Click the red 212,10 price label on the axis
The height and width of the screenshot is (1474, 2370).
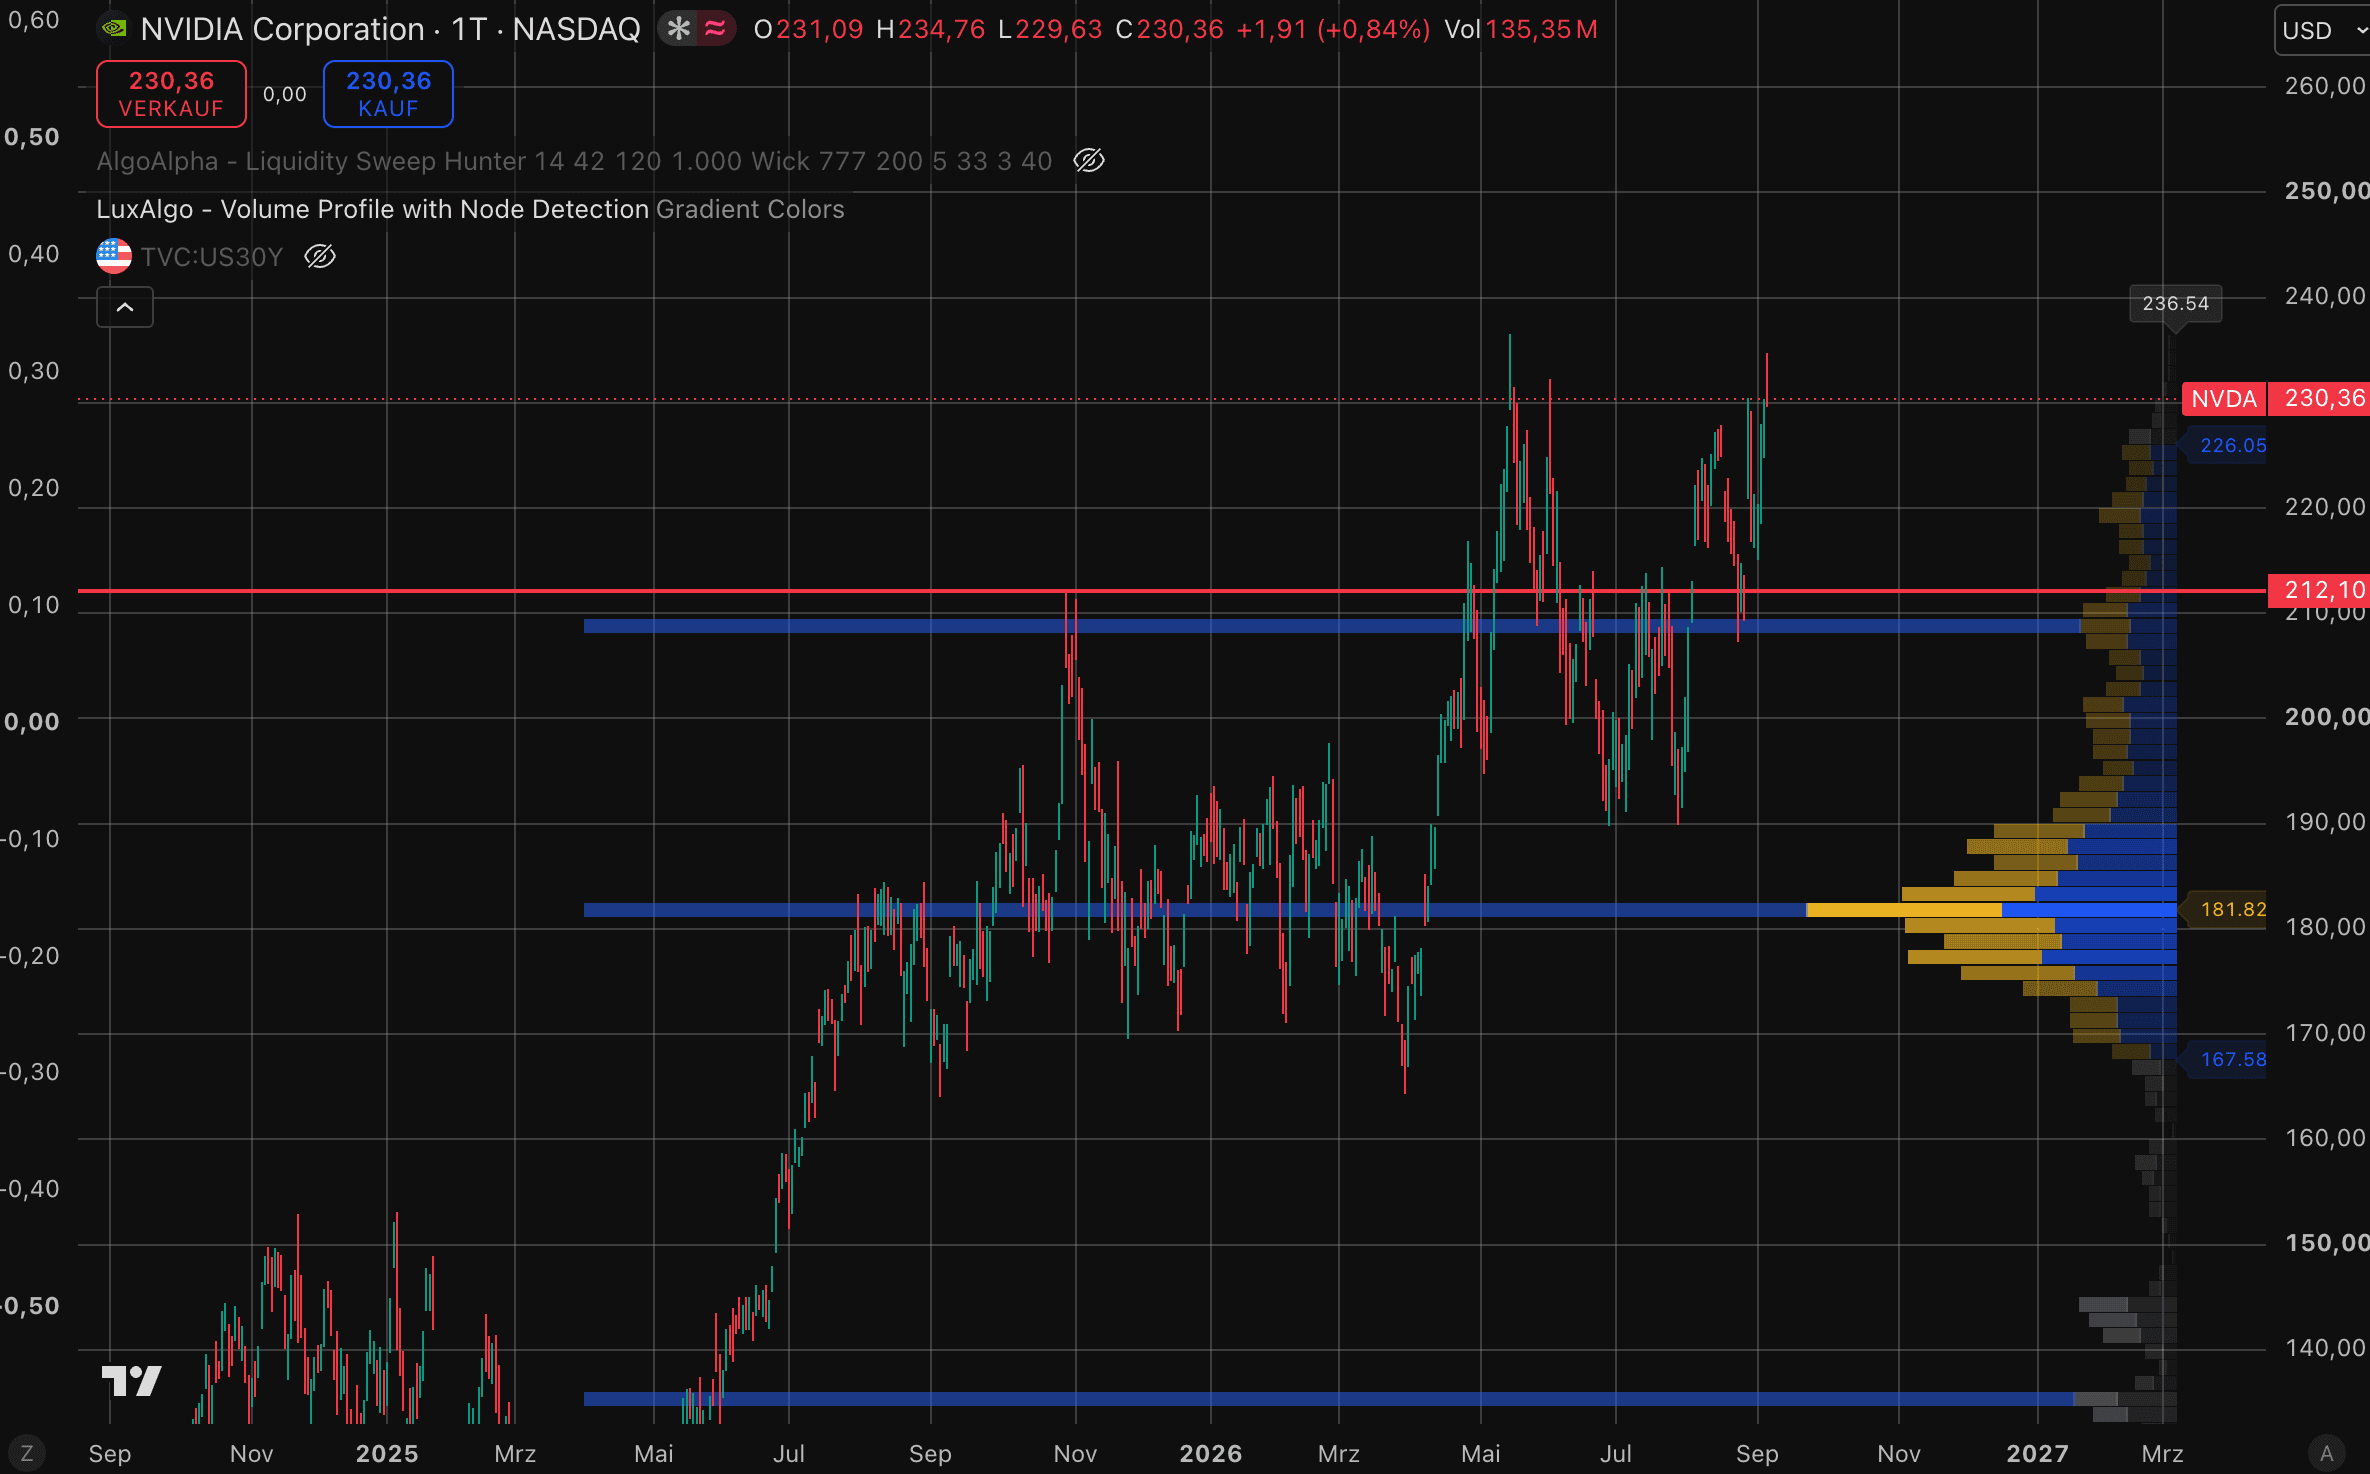(x=2319, y=590)
